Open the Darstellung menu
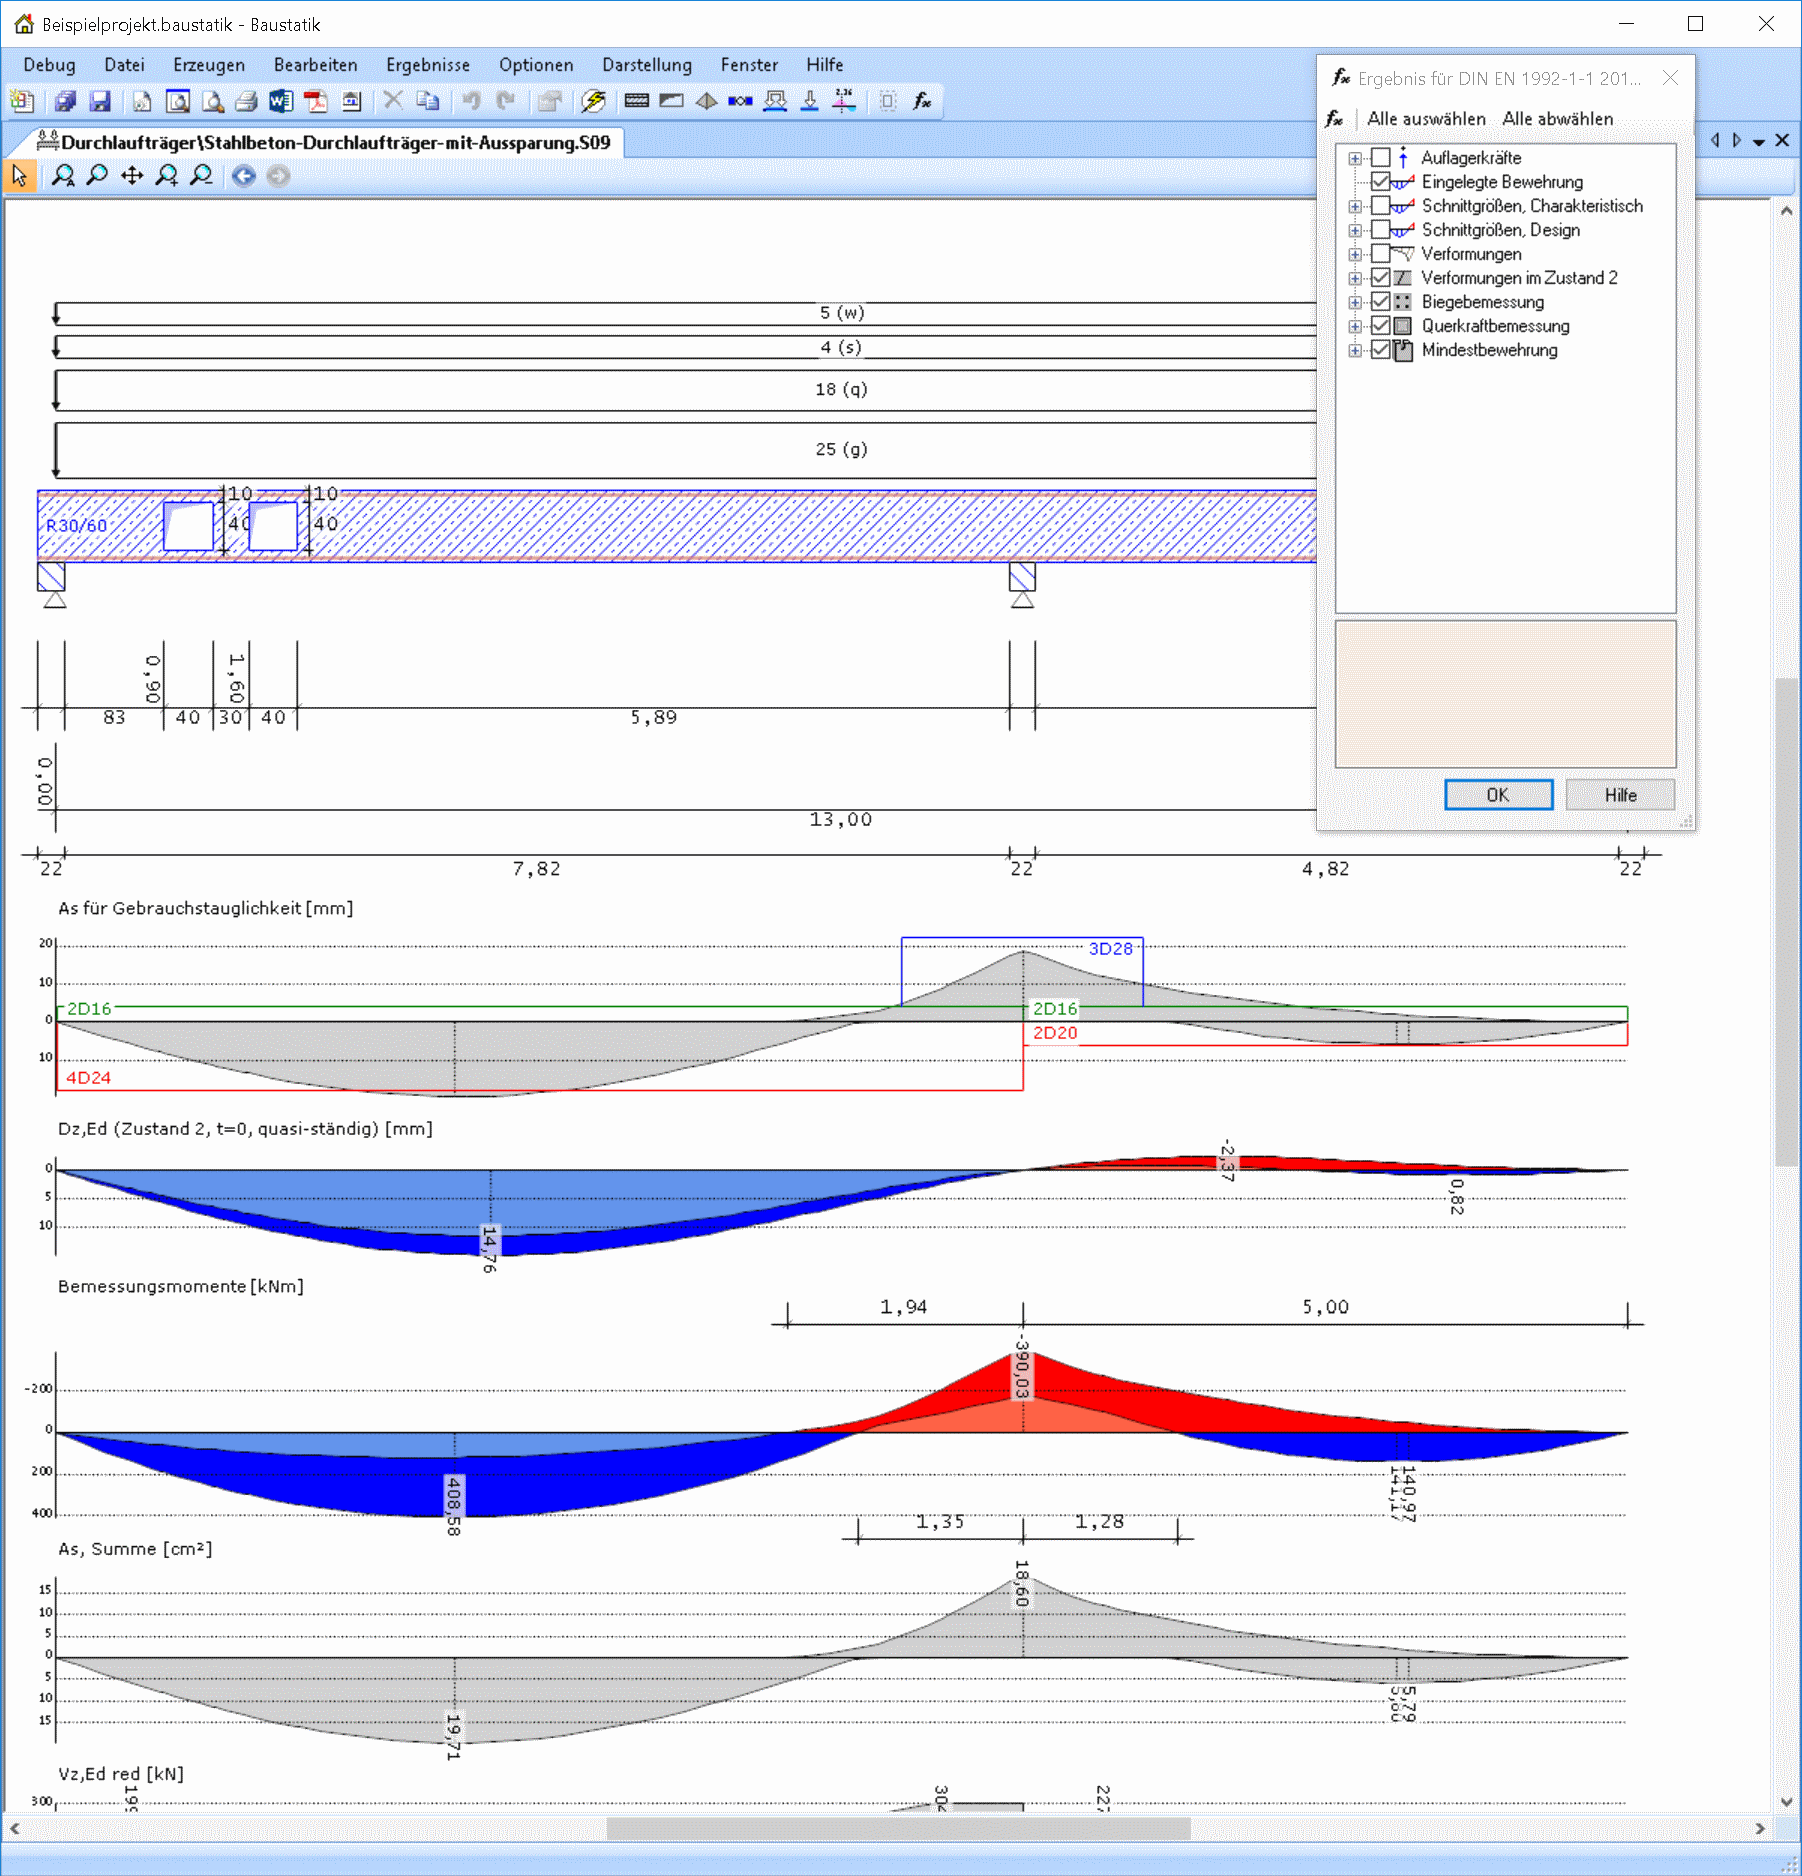This screenshot has height=1876, width=1802. point(646,64)
